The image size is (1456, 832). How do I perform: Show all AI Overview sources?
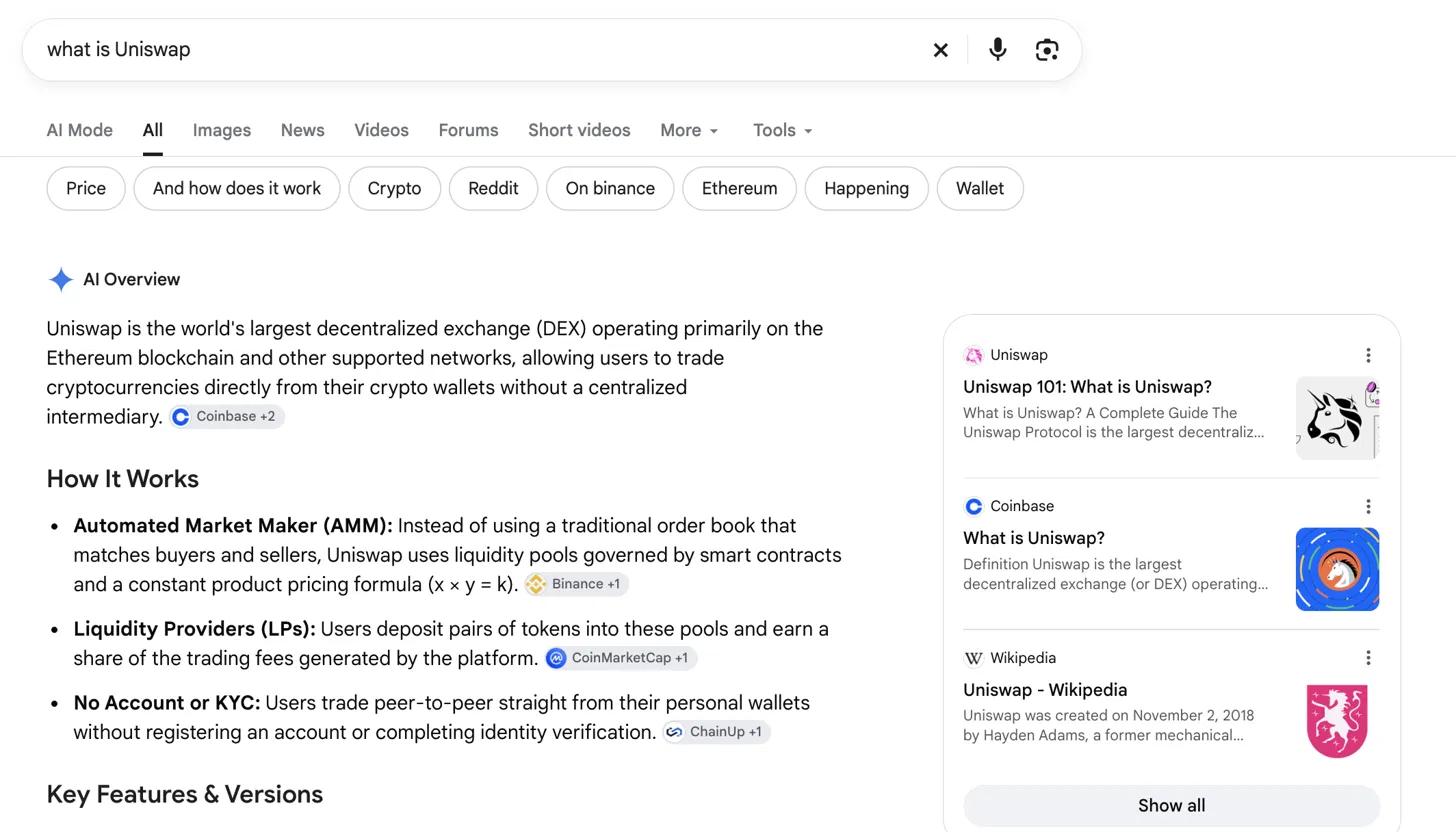click(1171, 806)
